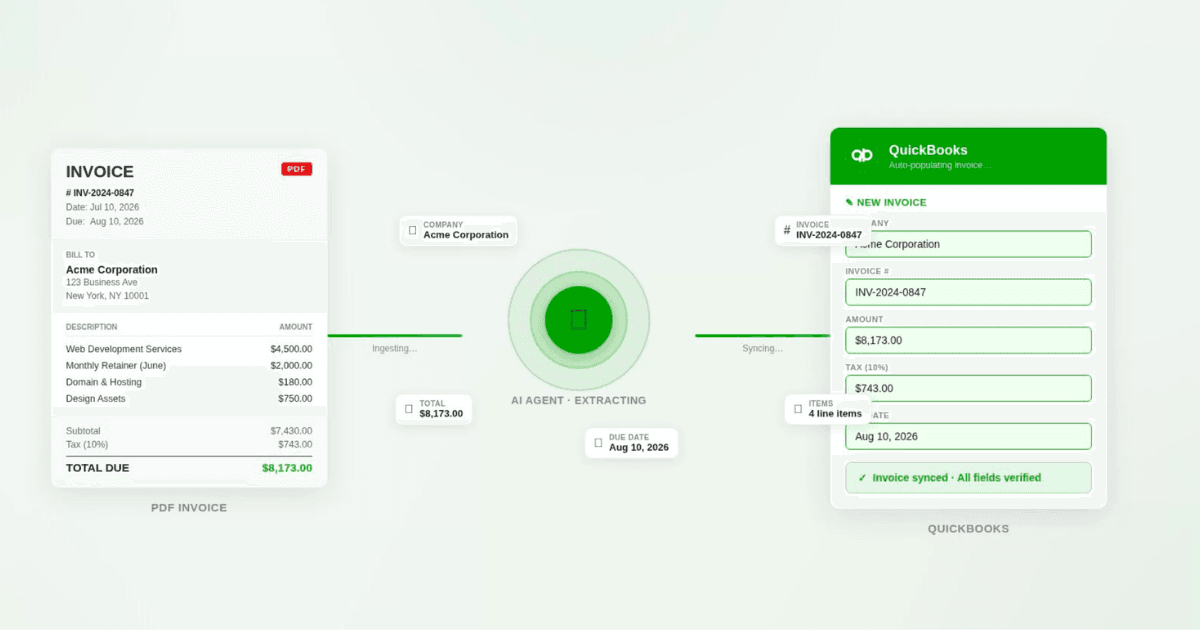Screen dimensions: 1200x630
Task: Click the due date field Aug 10, 2026
Action: click(968, 436)
